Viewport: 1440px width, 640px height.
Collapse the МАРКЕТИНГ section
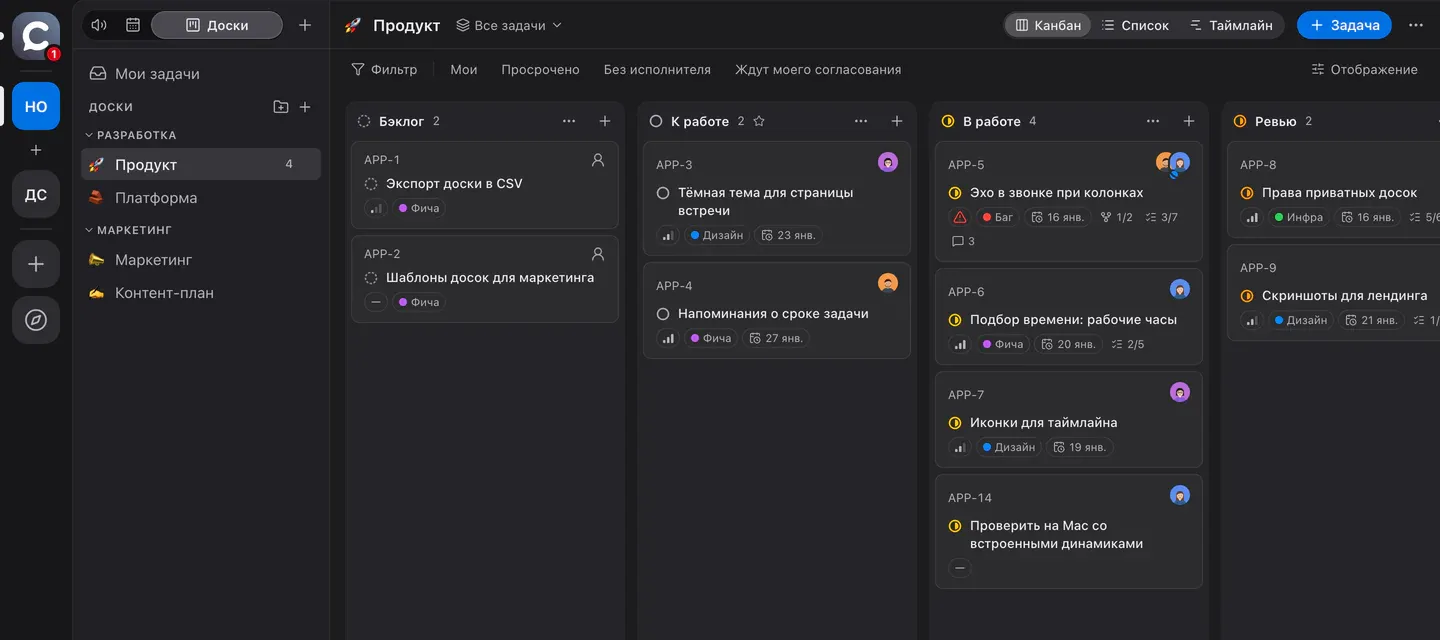click(129, 230)
